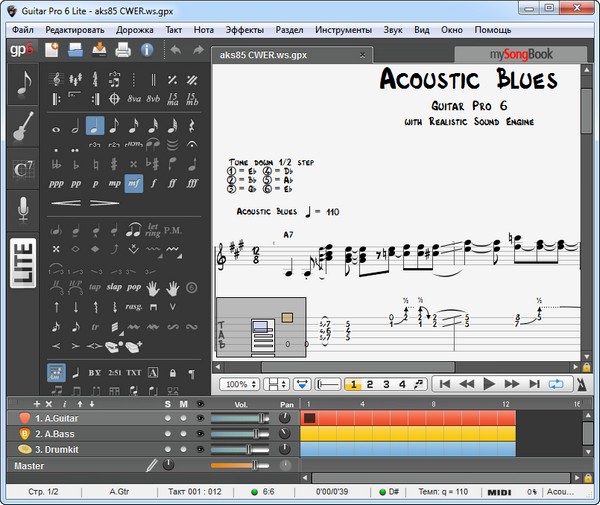Click the print icon in the toolbar

click(122, 49)
